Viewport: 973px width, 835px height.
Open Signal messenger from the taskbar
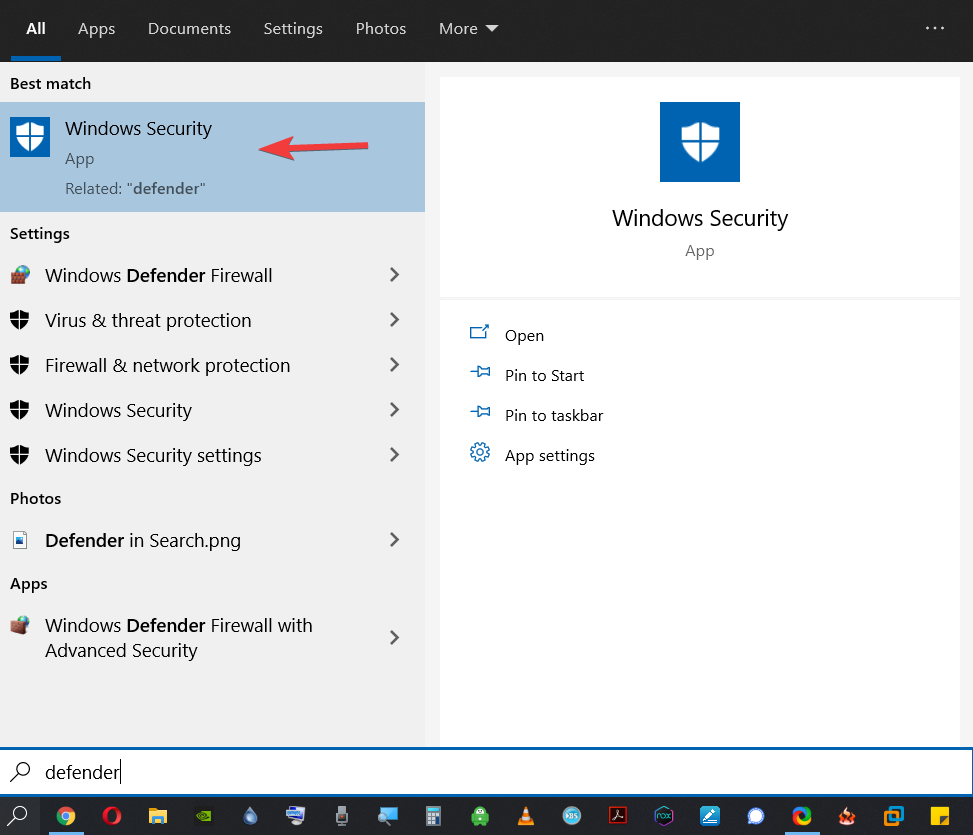click(755, 816)
